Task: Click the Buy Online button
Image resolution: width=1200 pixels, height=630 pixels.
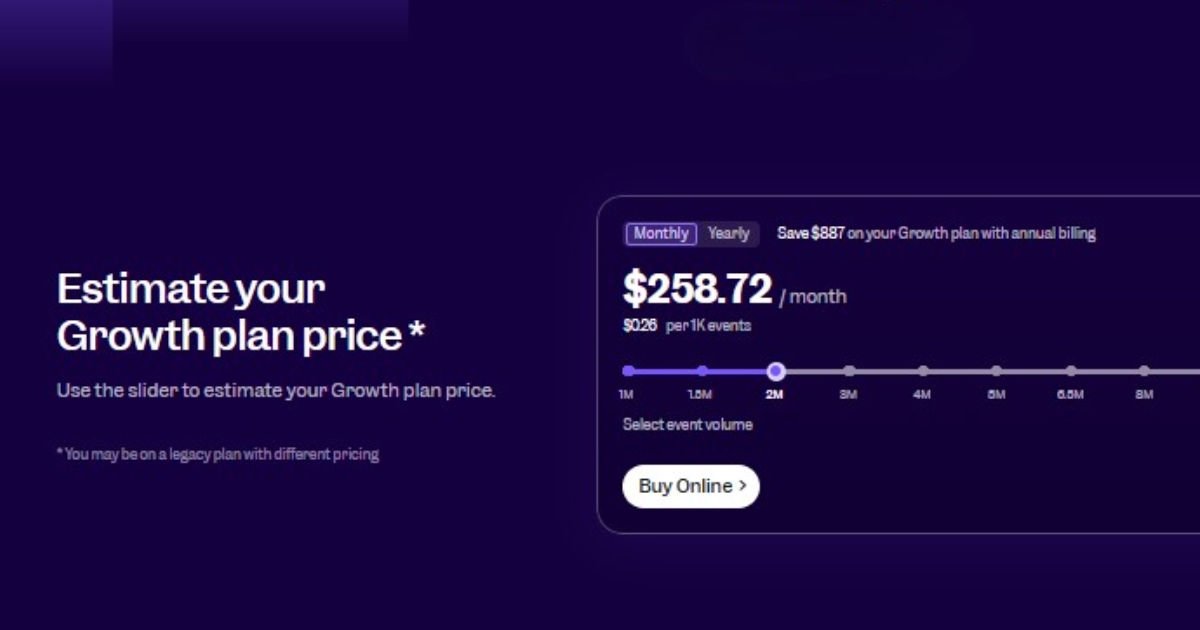Action: (x=690, y=486)
